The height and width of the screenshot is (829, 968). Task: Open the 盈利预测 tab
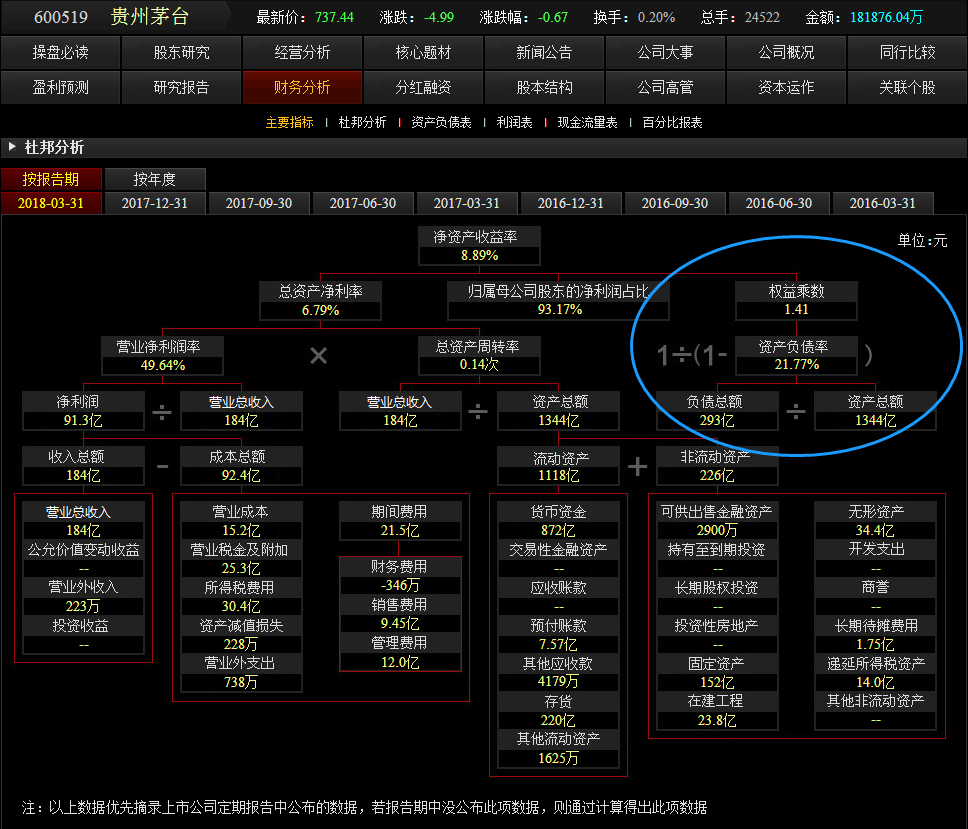[60, 88]
